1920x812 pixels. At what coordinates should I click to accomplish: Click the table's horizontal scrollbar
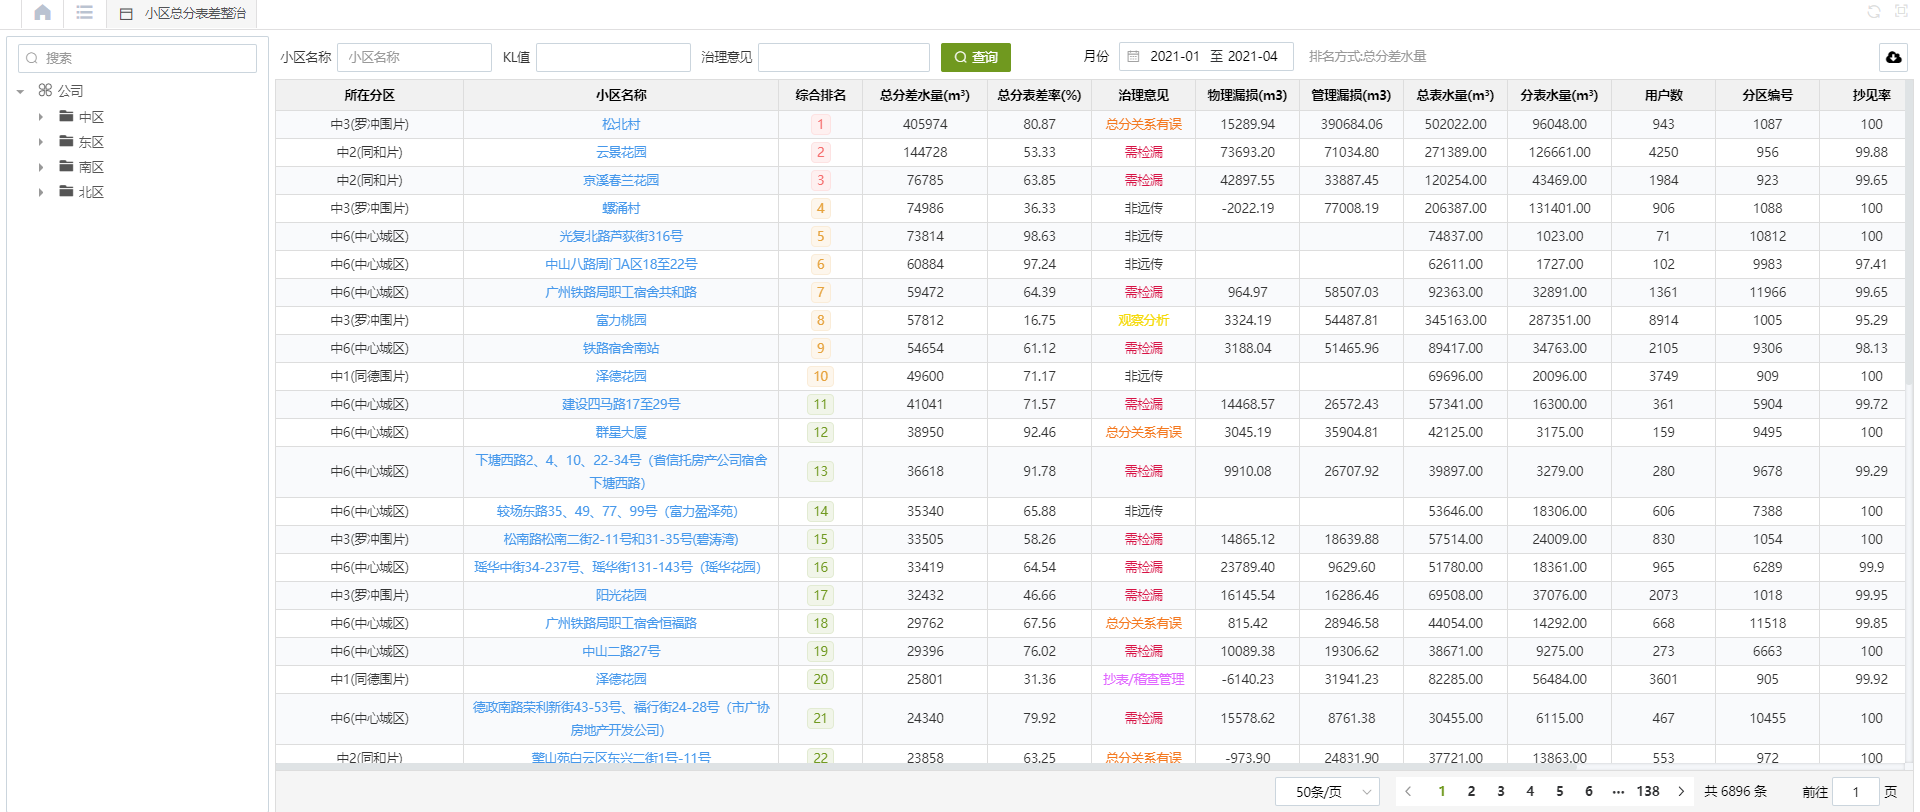tap(1000, 768)
